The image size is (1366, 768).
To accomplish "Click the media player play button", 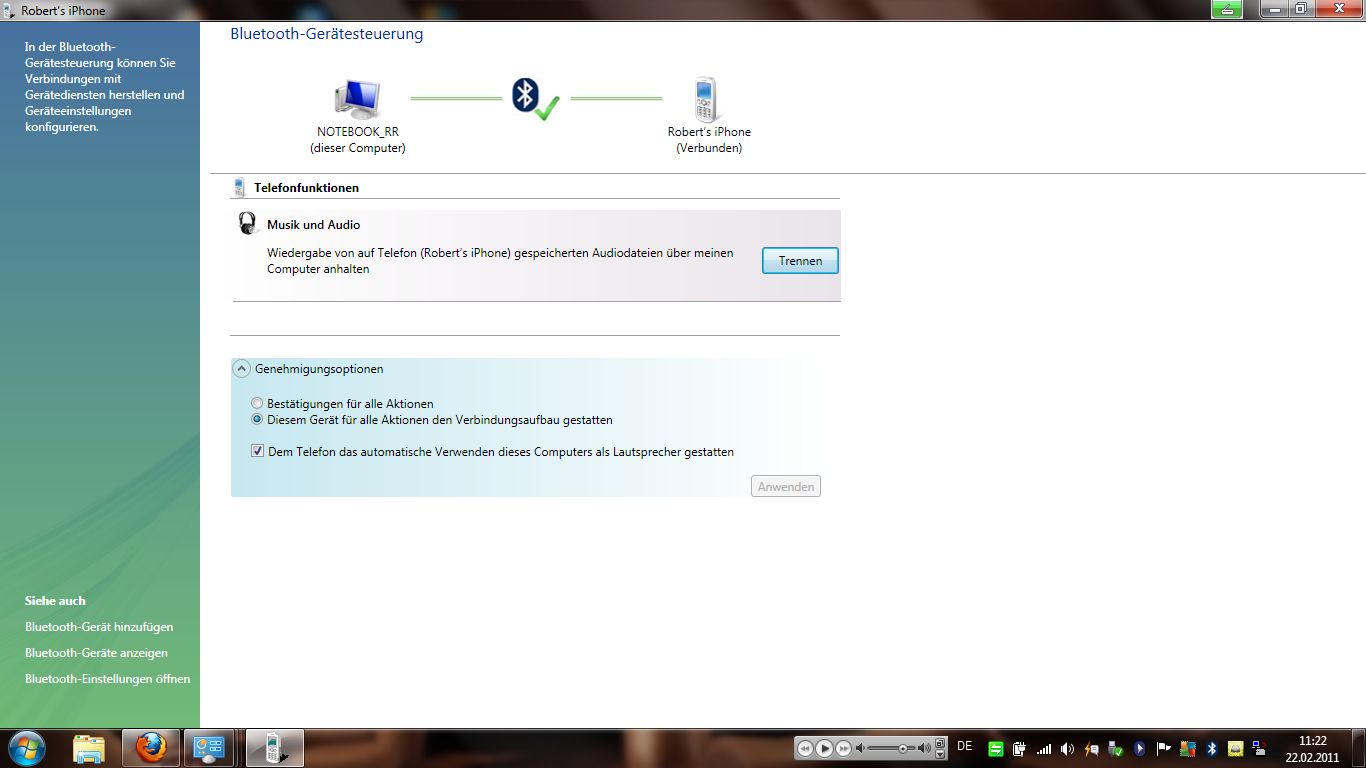I will point(824,748).
